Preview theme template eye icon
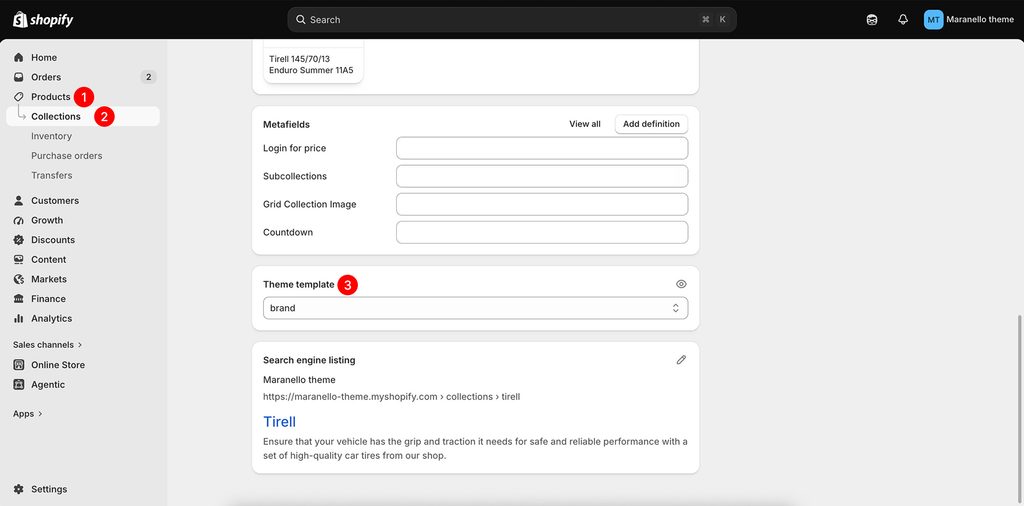The height and width of the screenshot is (506, 1024). click(681, 284)
